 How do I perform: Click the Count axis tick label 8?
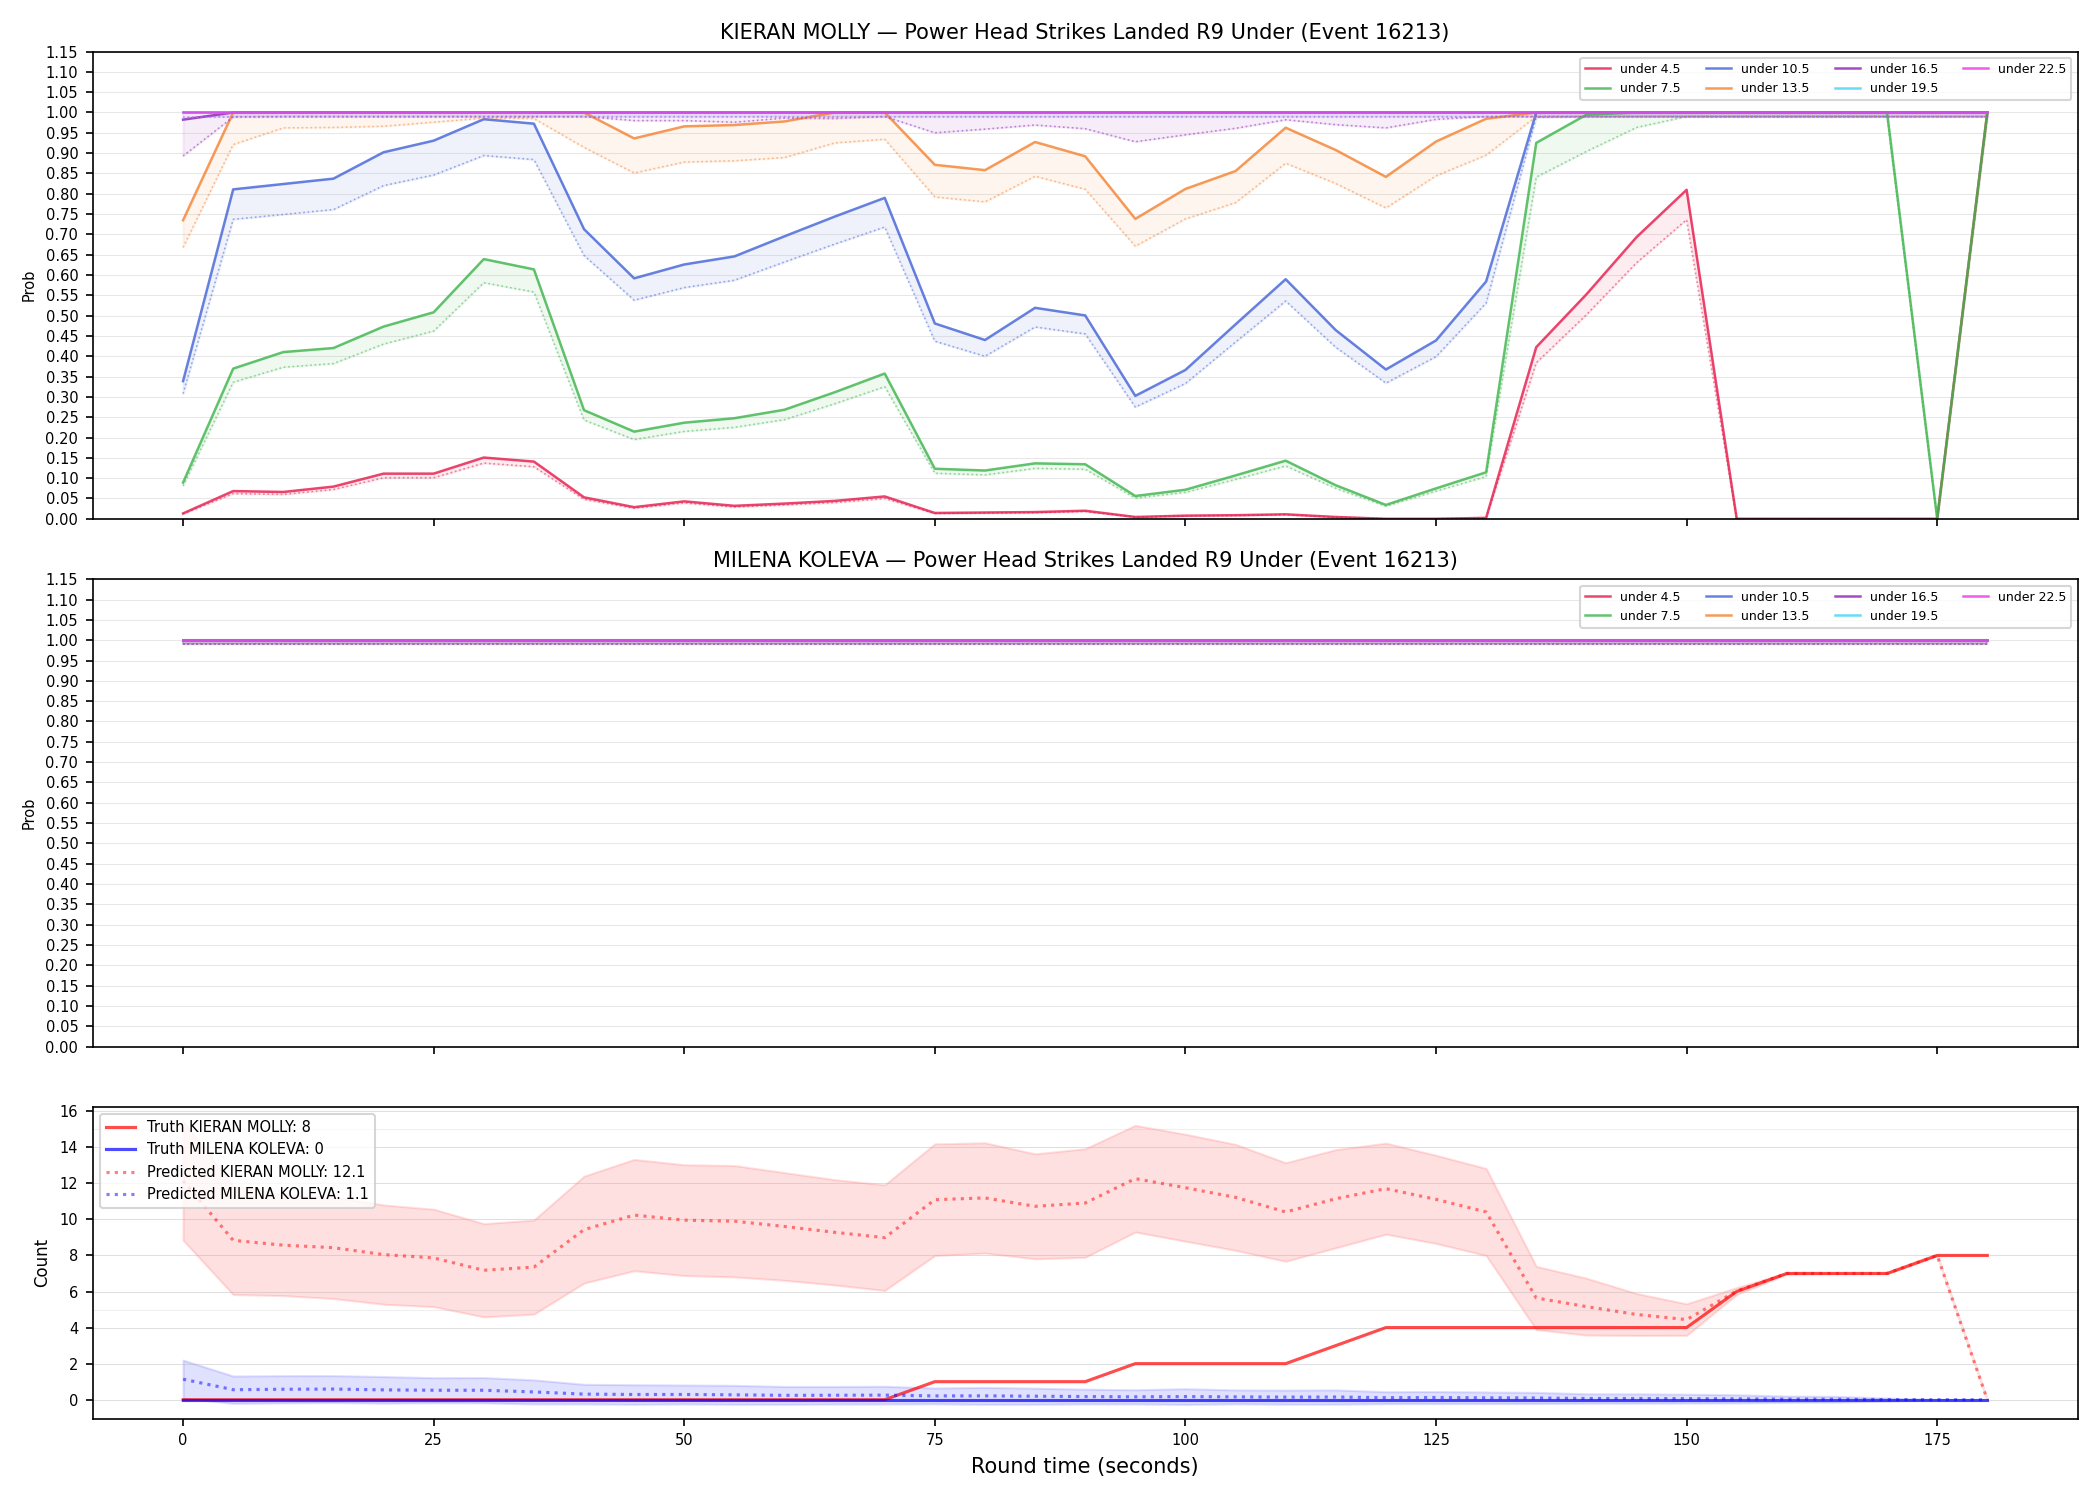click(73, 1255)
